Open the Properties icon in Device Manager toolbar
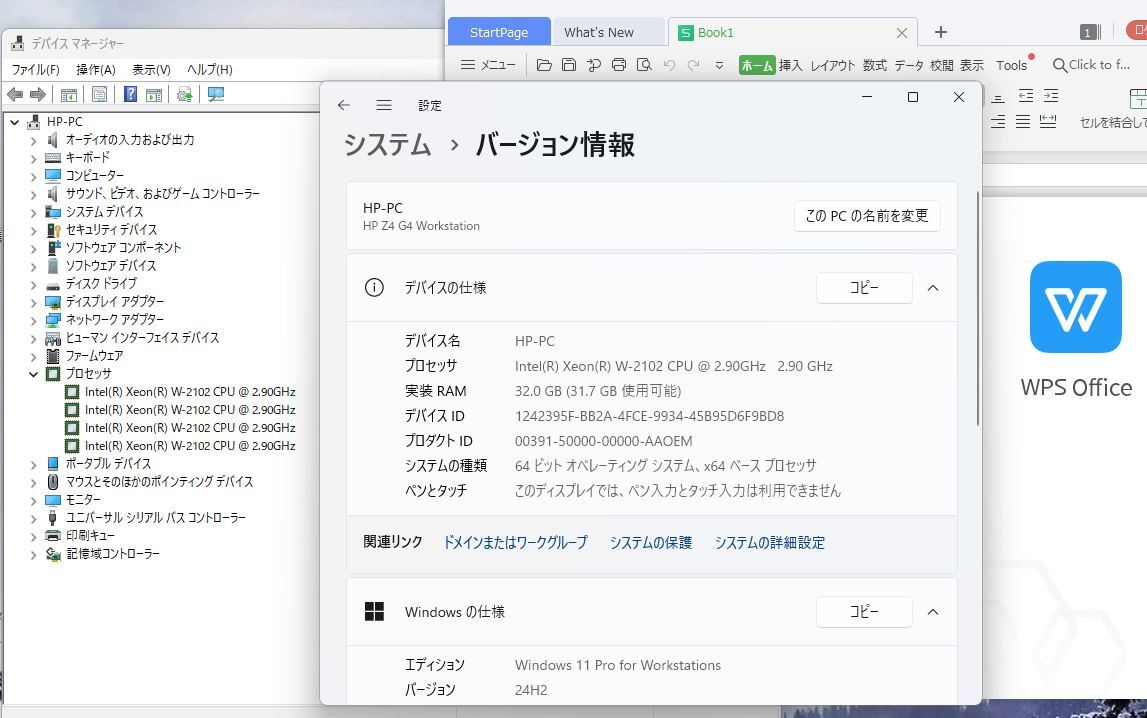1147x718 pixels. click(99, 94)
